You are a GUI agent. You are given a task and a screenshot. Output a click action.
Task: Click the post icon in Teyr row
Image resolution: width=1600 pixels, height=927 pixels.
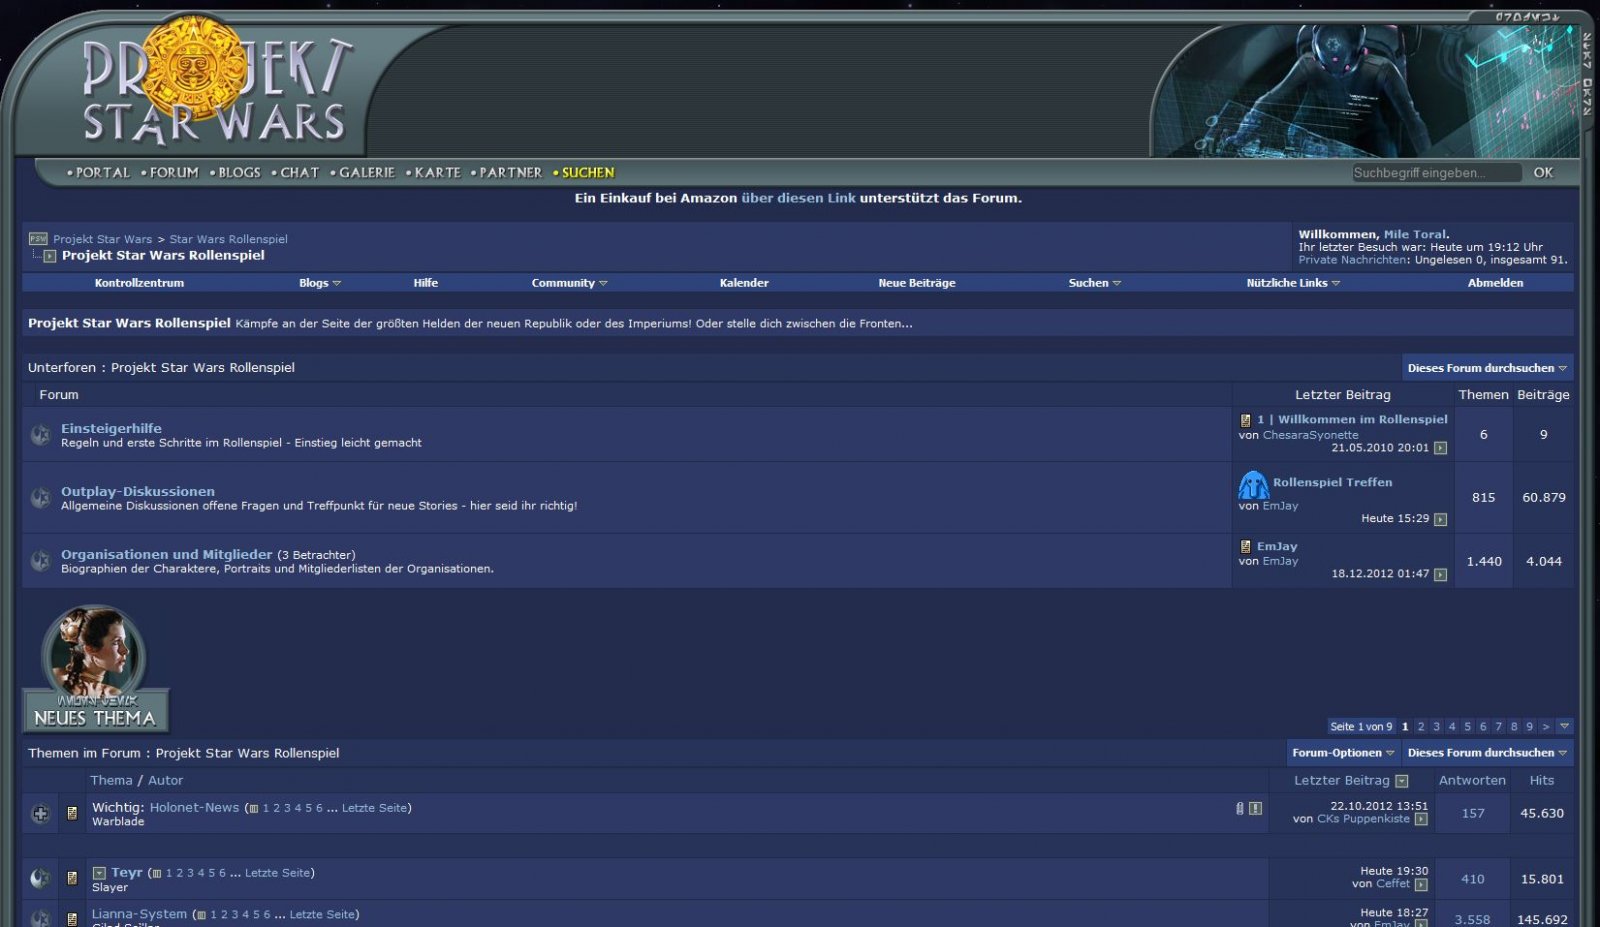coord(72,878)
